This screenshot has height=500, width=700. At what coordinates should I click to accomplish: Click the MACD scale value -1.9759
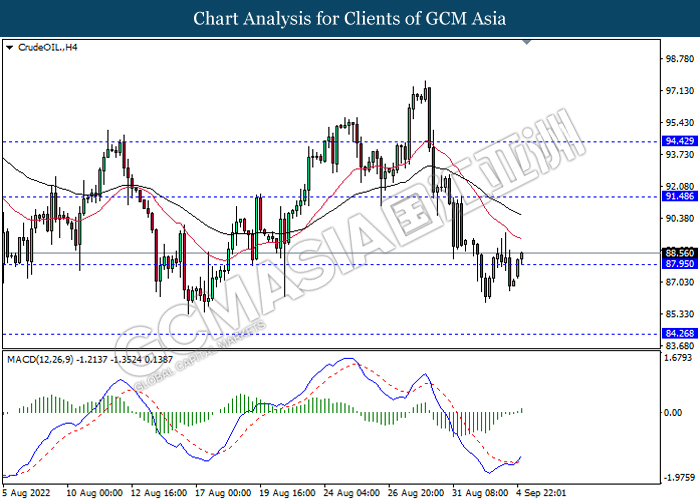[x=679, y=478]
